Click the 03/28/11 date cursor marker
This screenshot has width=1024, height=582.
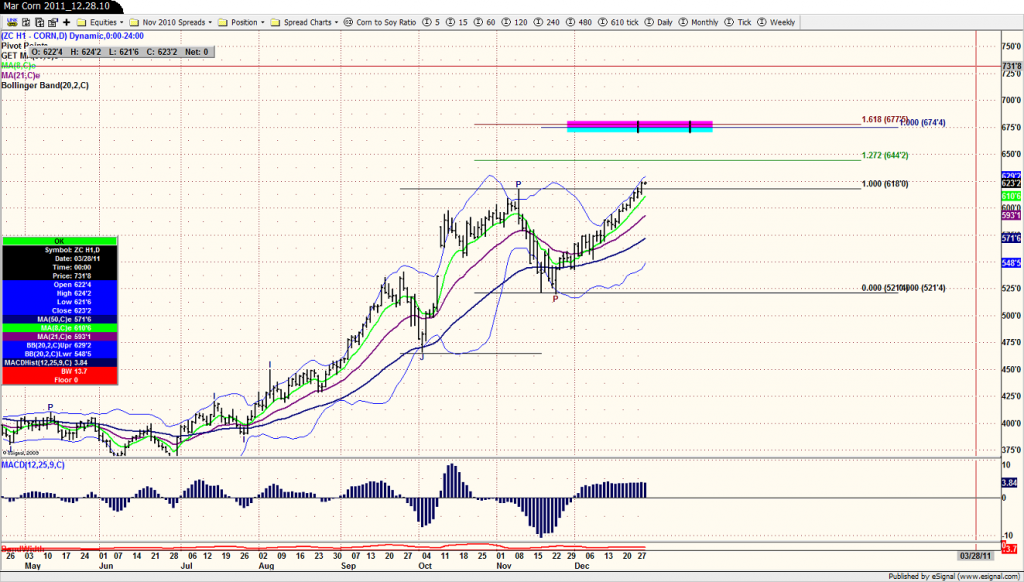976,556
